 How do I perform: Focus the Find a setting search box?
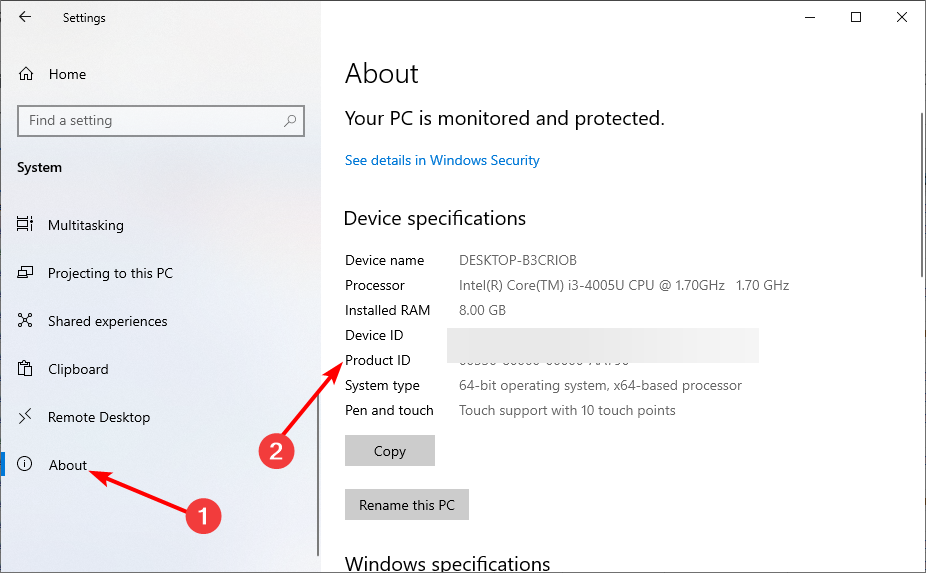tap(150, 121)
